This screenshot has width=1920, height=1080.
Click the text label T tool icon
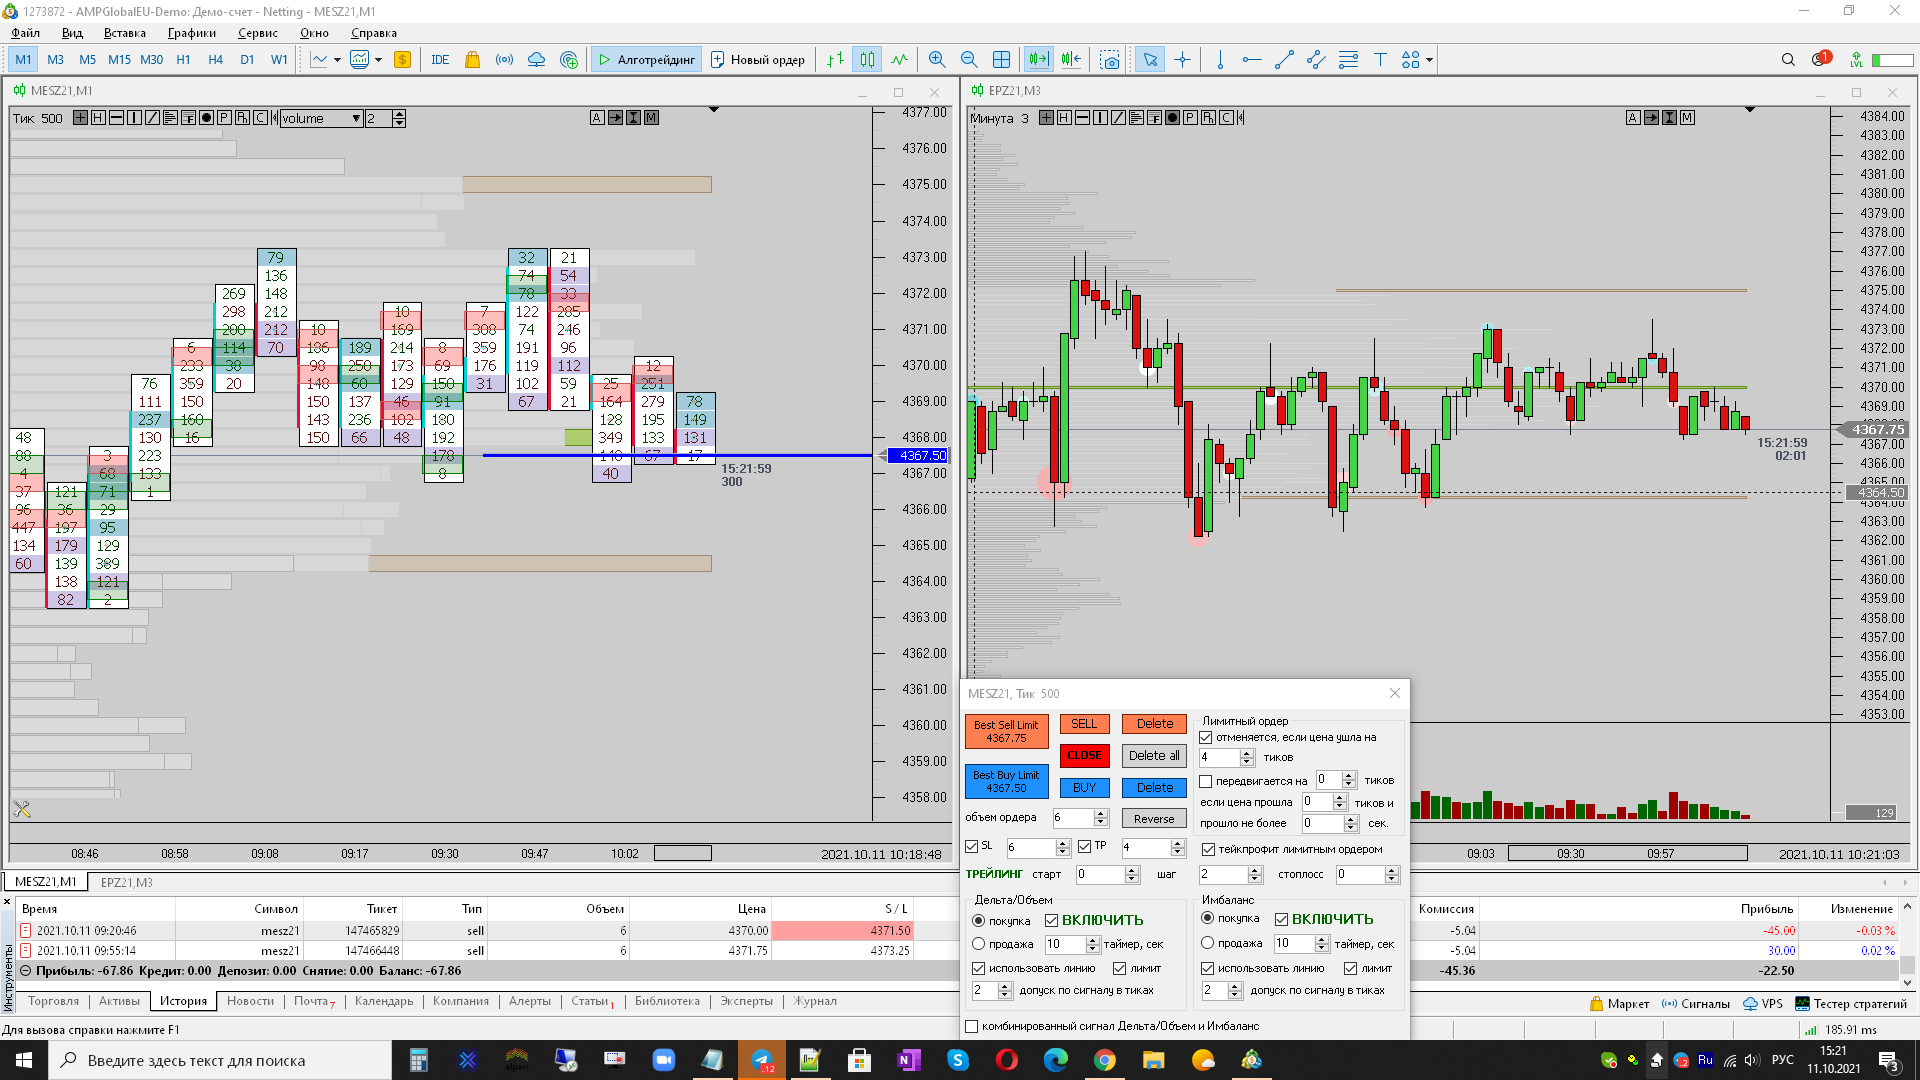click(1380, 60)
